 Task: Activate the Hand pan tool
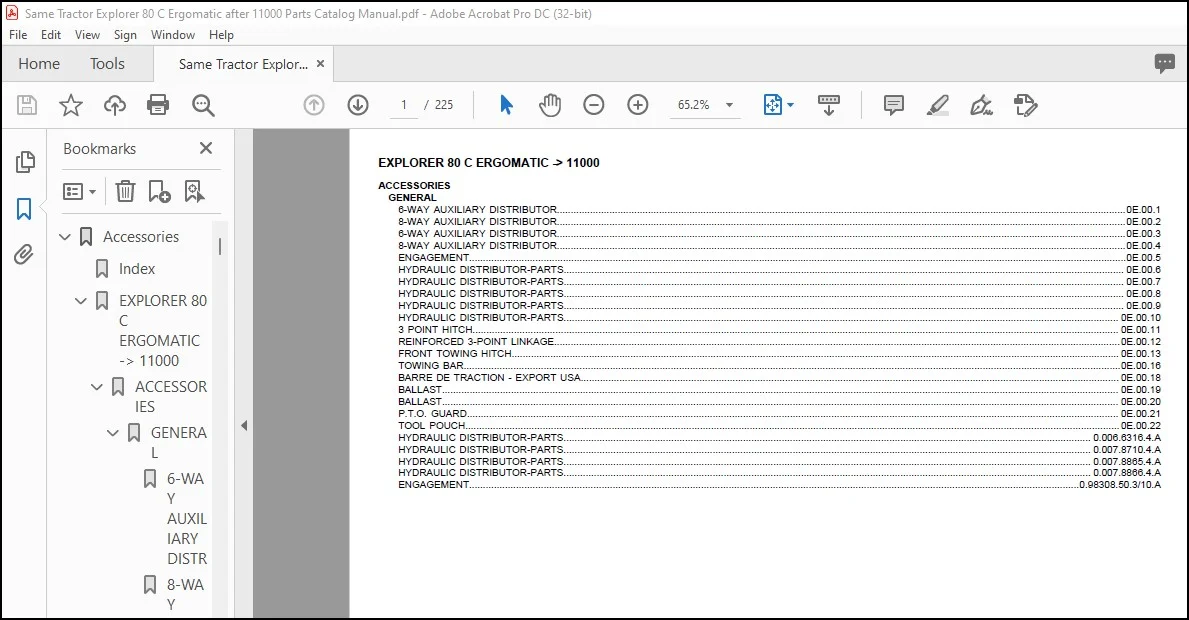coord(550,105)
